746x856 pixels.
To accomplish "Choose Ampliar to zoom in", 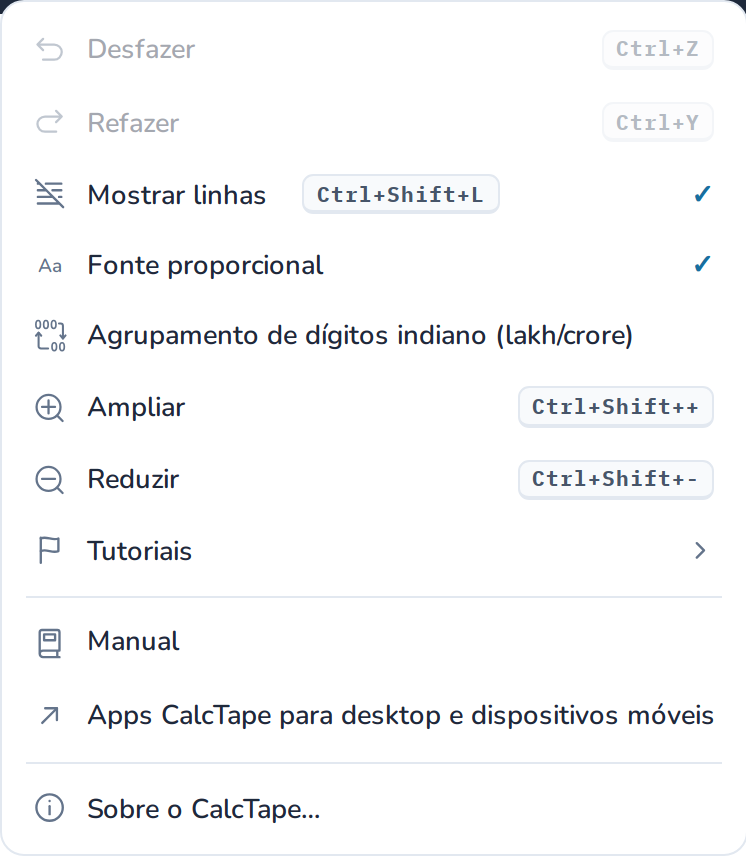I will click(x=373, y=407).
